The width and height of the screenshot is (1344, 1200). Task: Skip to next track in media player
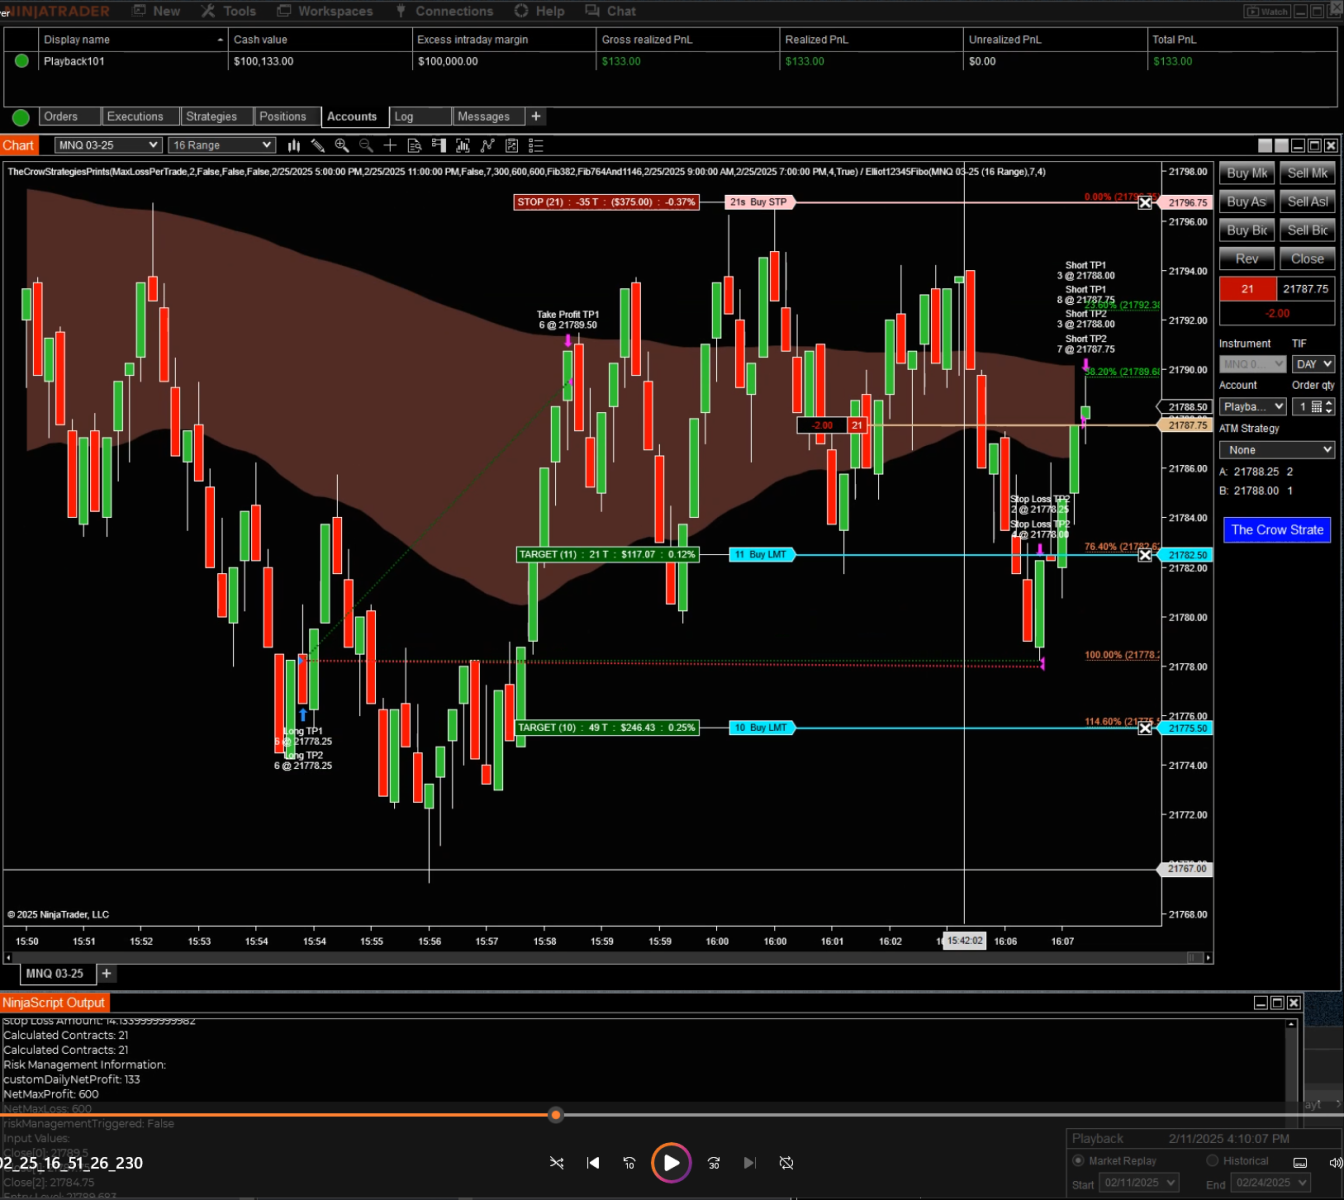(750, 1163)
